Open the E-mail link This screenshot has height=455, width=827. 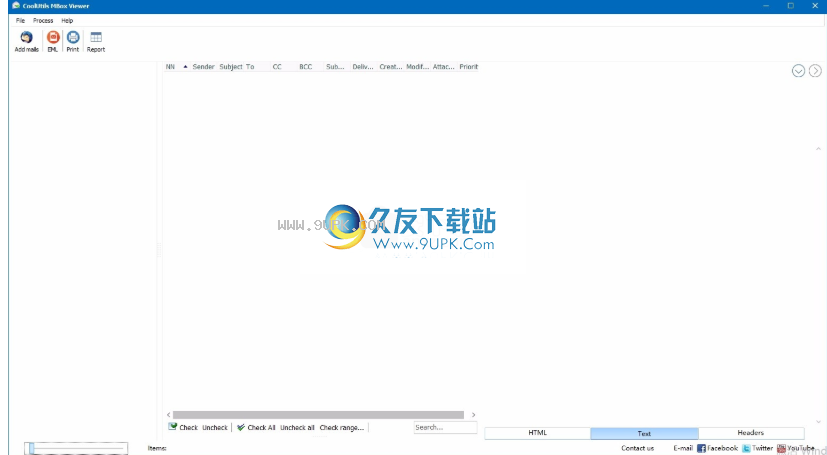click(683, 448)
